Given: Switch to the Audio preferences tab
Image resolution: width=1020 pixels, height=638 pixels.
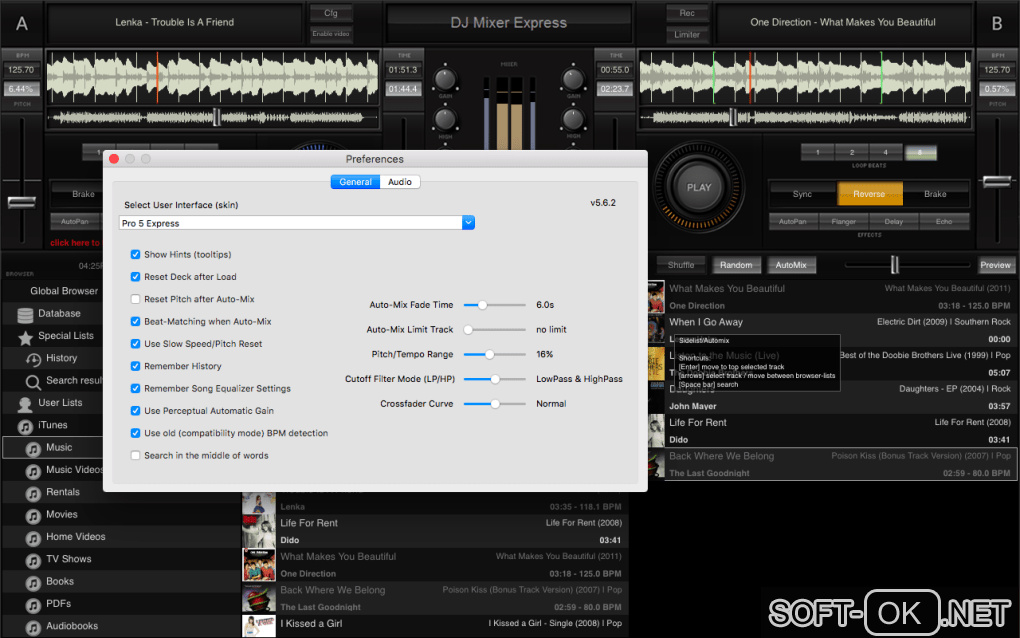Looking at the screenshot, I should click(x=400, y=182).
